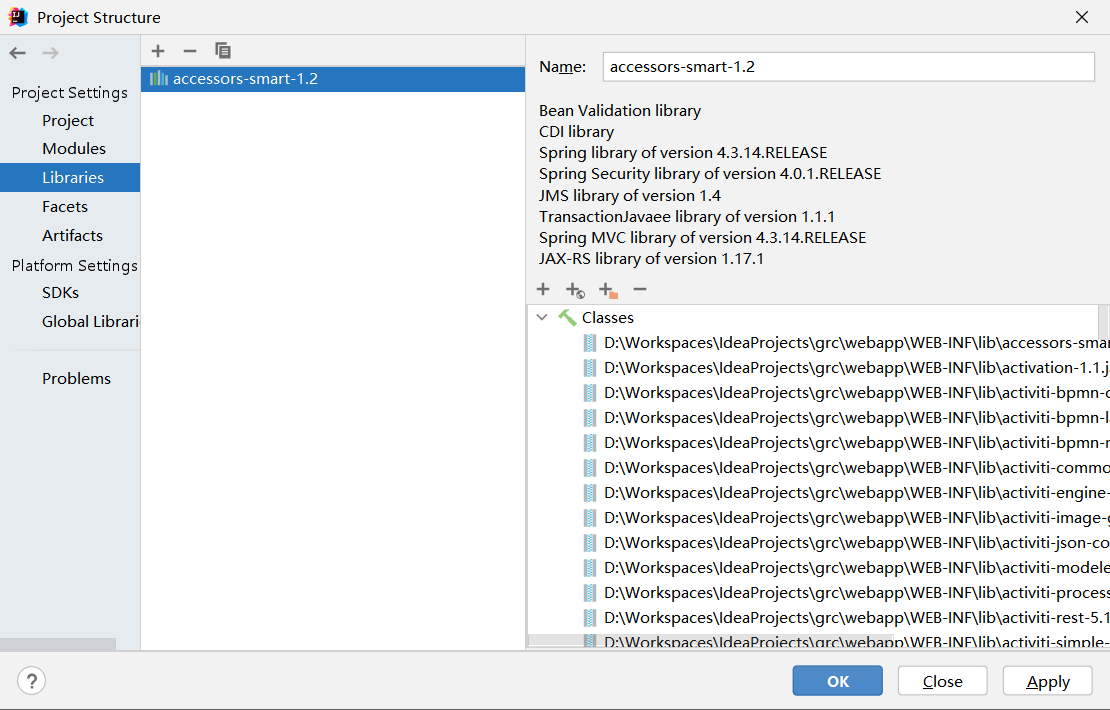This screenshot has height=710, width=1110.
Task: Open Modules settings page
Action: (x=74, y=149)
